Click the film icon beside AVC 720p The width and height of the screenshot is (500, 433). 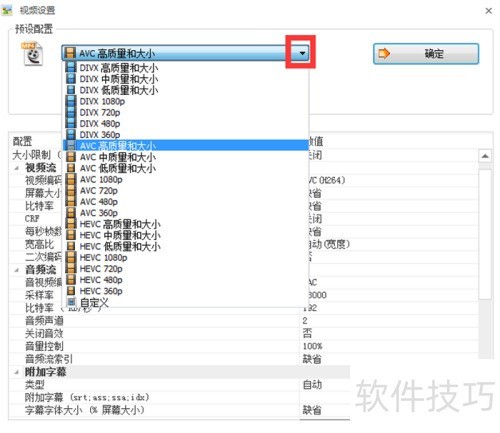click(x=71, y=191)
